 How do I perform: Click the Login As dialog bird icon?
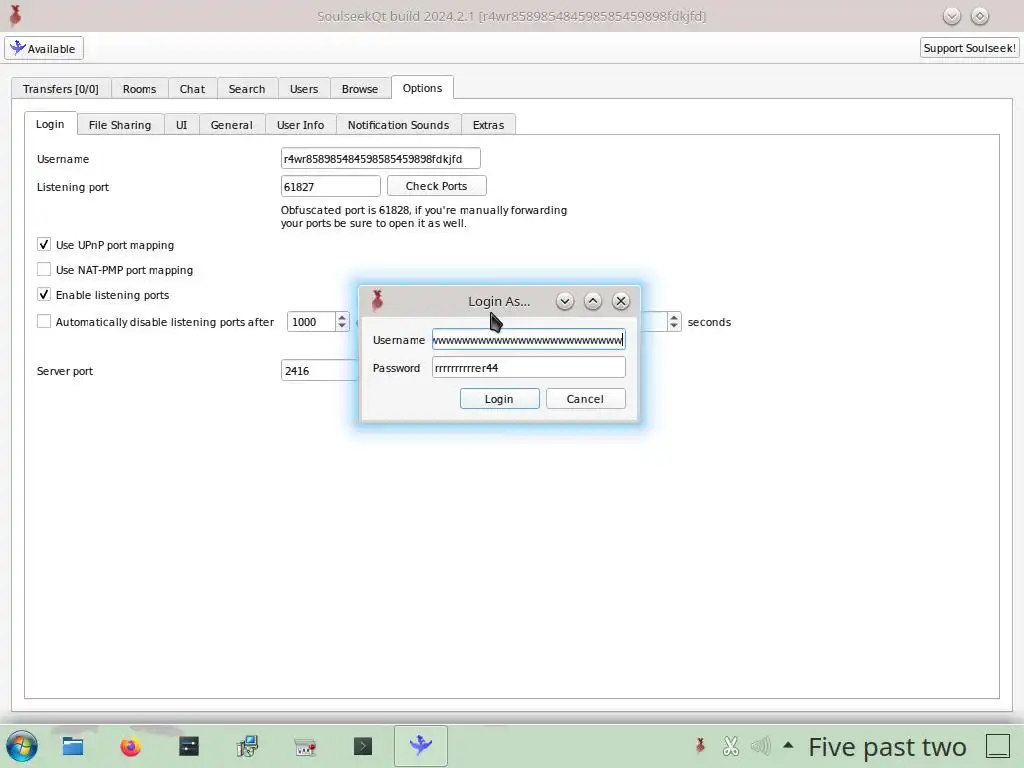coord(377,300)
